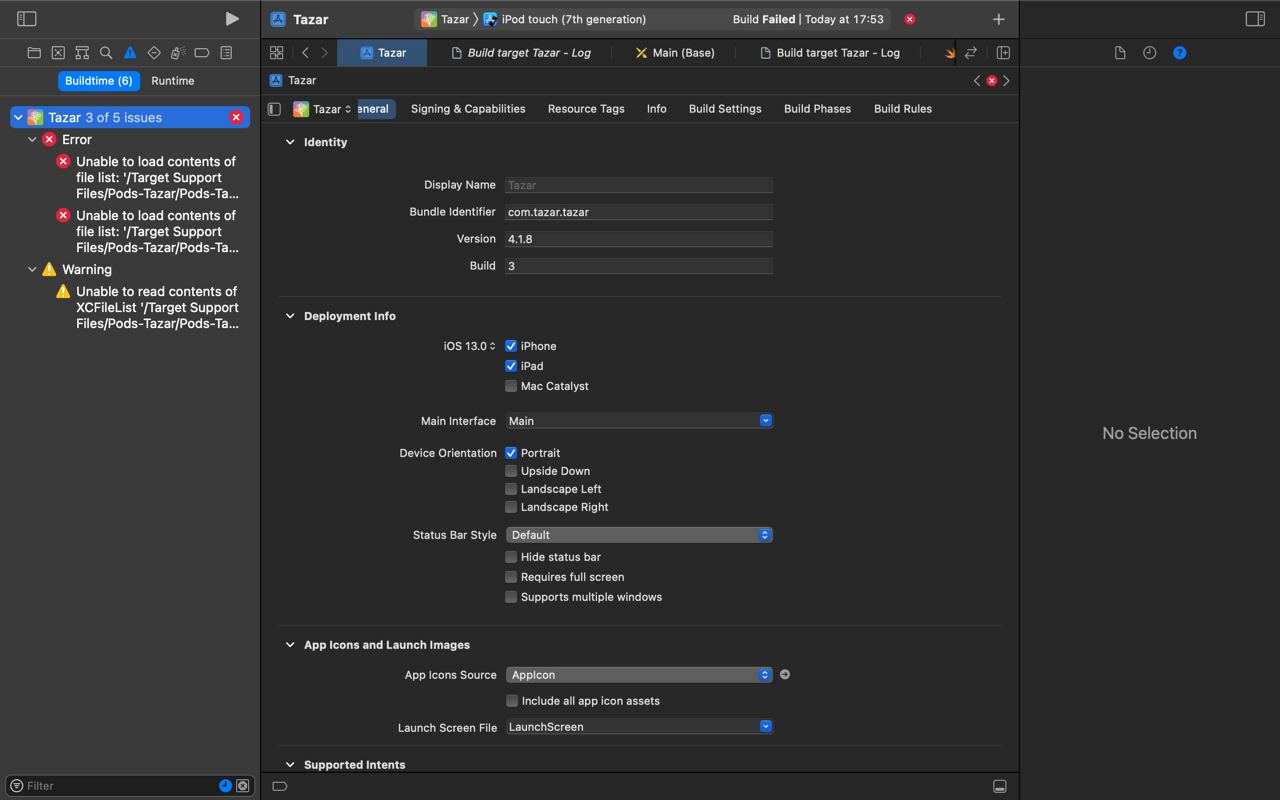Open the Breakpoint navigator
This screenshot has width=1280, height=800.
coord(202,53)
